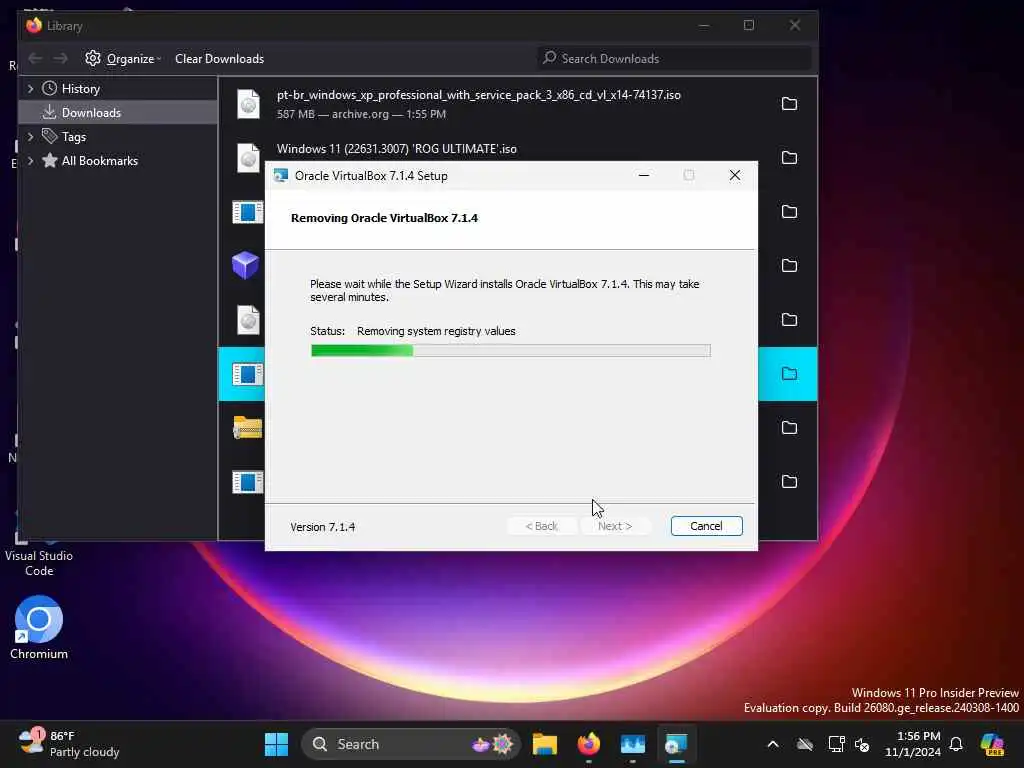
Task: Show hidden tray icons chevron
Action: [773, 744]
